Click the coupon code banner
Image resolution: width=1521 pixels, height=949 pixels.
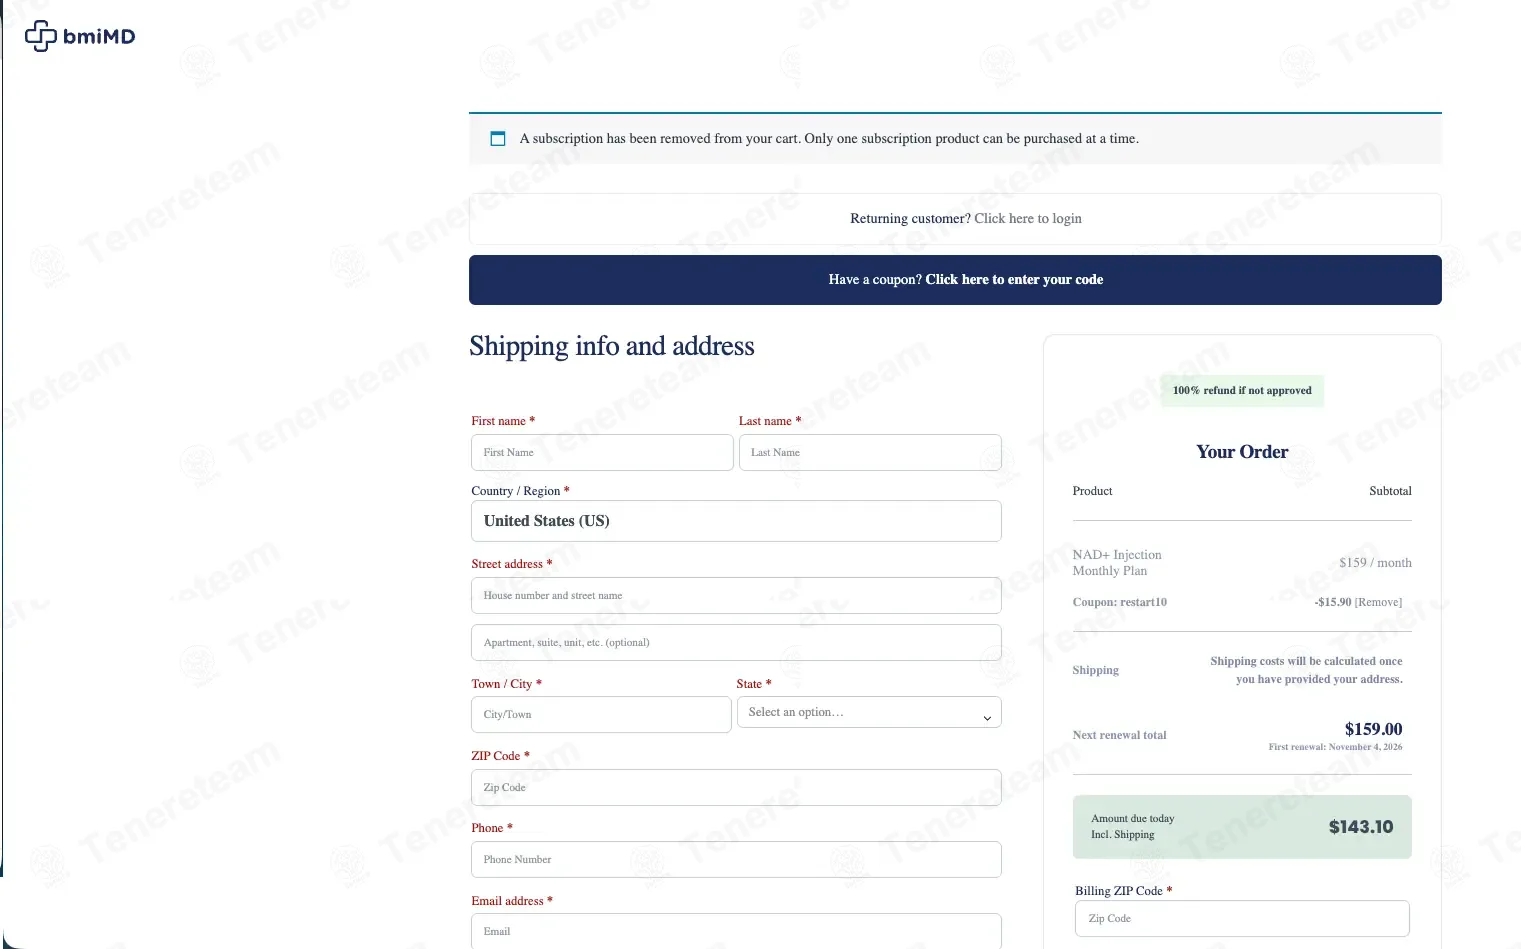[955, 280]
